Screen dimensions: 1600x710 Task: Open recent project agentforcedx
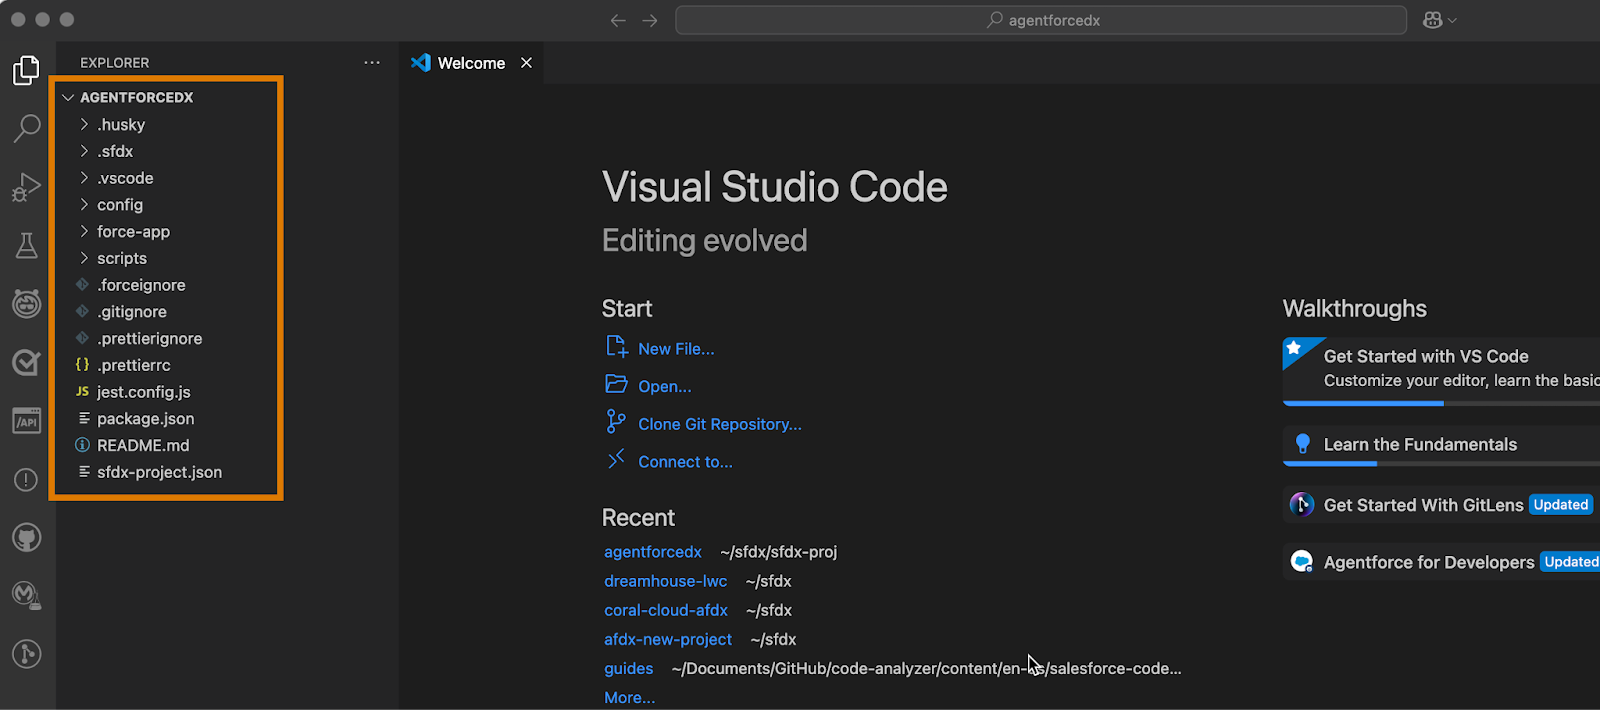[x=653, y=552]
